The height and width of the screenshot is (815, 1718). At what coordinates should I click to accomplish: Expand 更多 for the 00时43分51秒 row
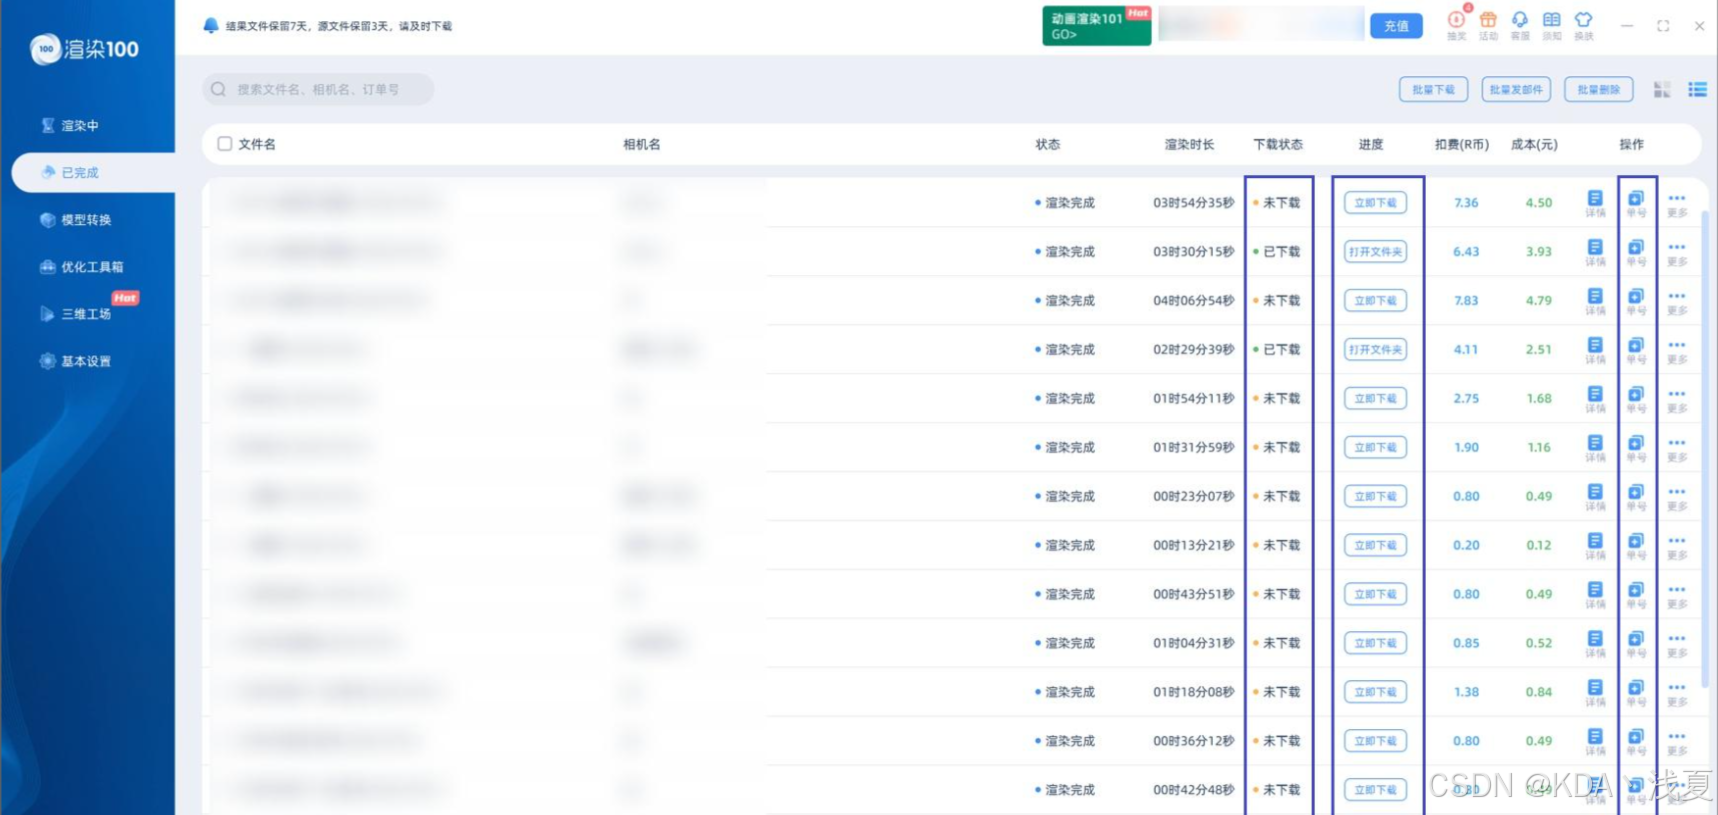(1677, 595)
